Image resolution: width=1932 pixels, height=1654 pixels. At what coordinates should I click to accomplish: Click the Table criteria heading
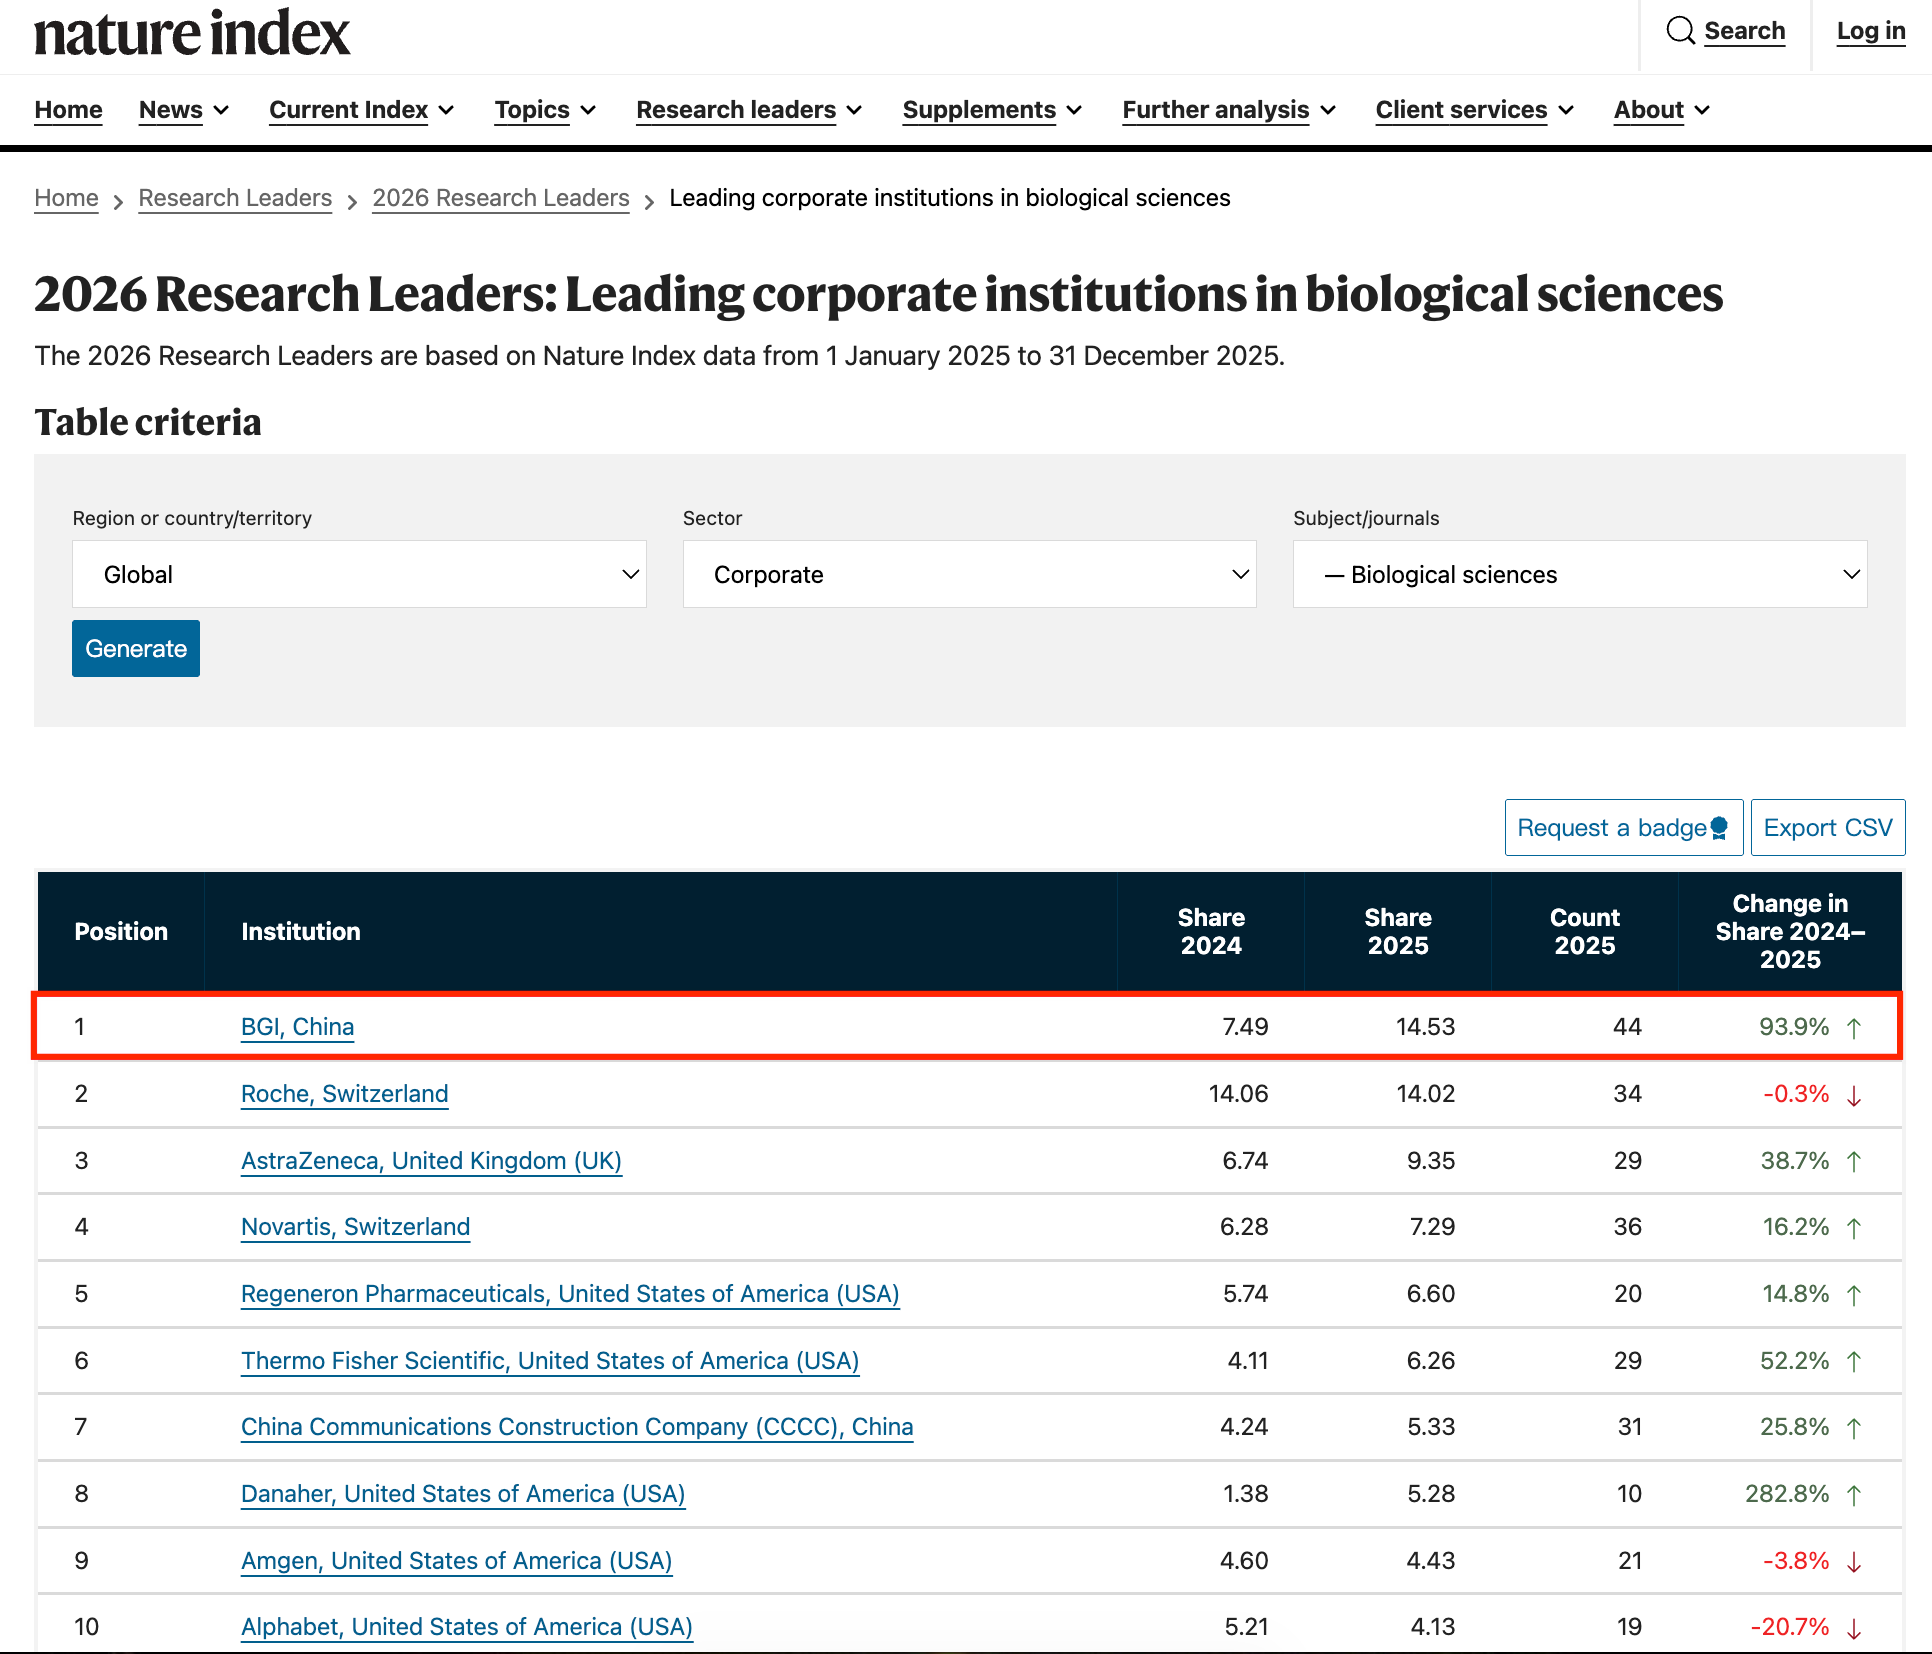pyautogui.click(x=148, y=422)
